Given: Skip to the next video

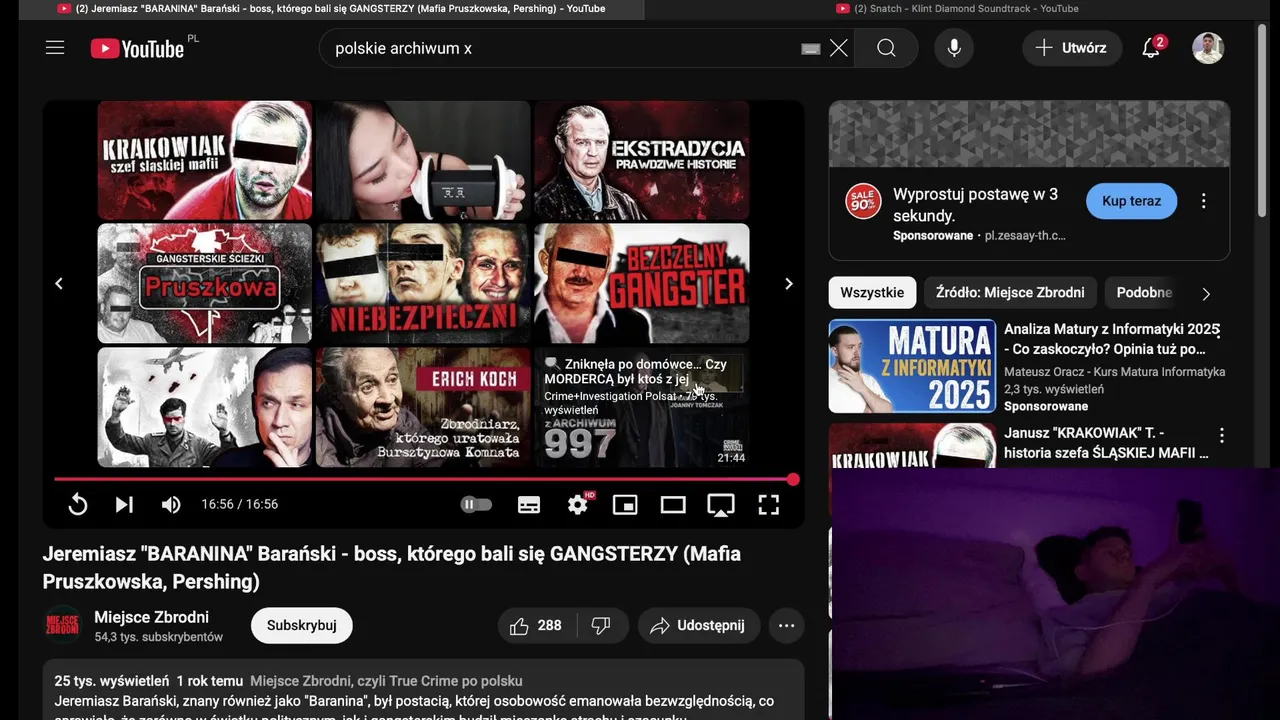Looking at the screenshot, I should (x=124, y=505).
